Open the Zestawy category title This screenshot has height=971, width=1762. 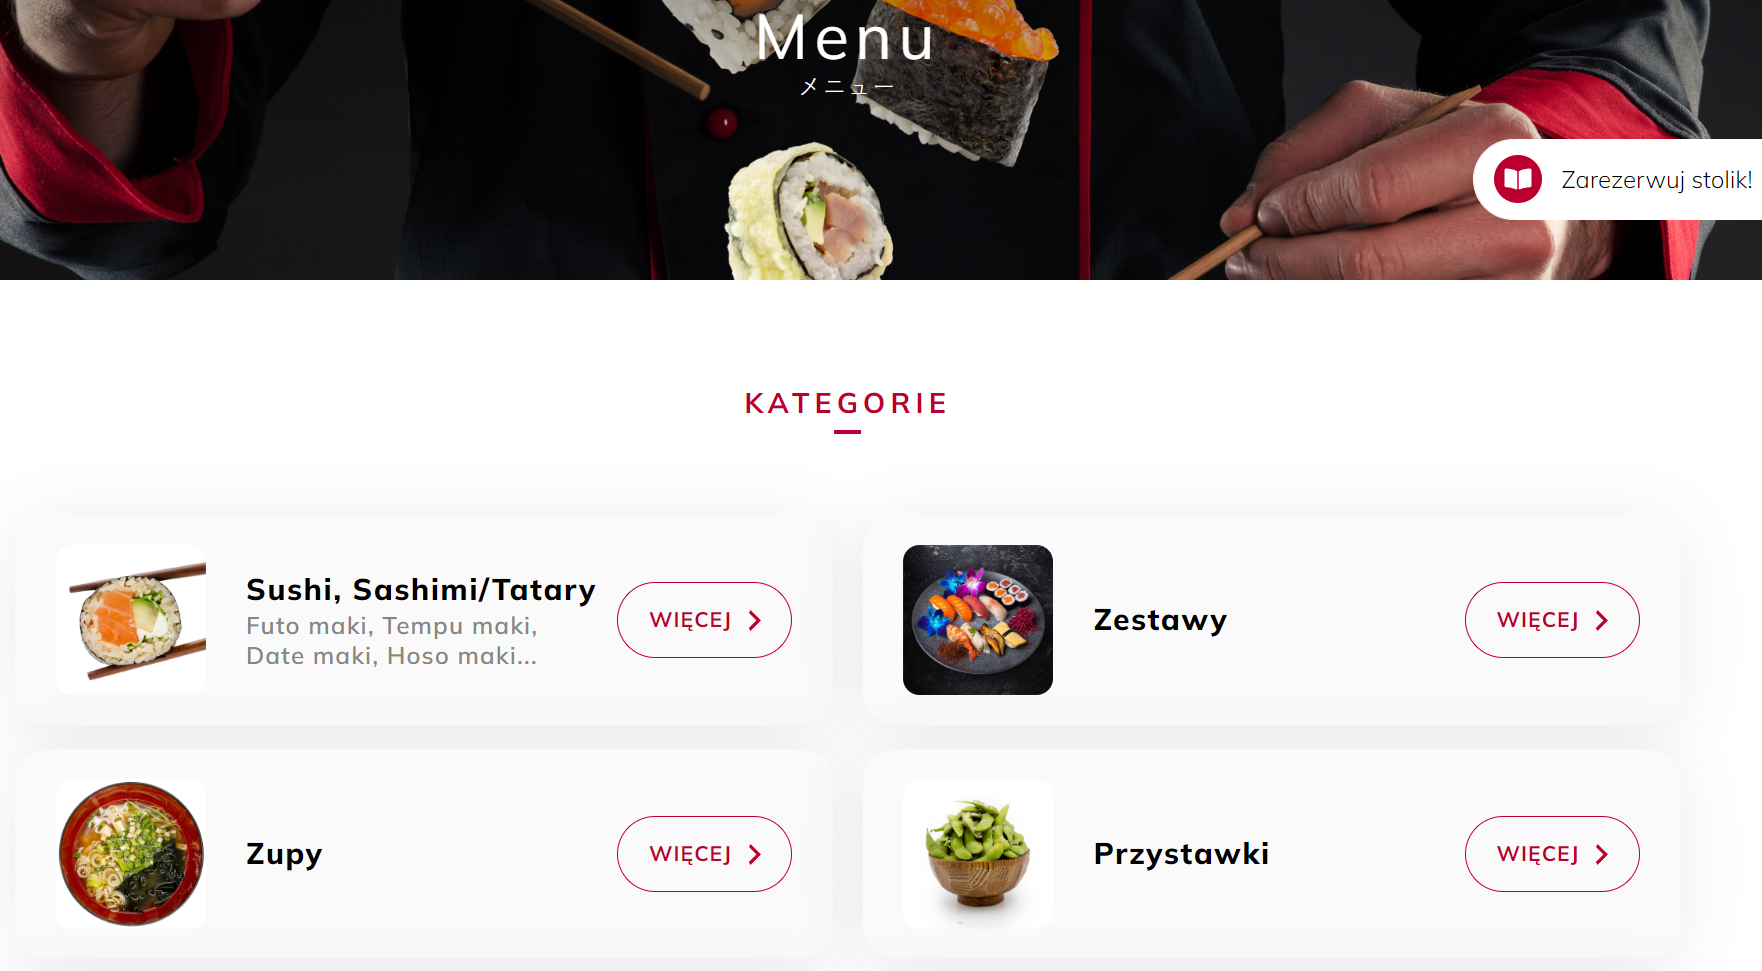coord(1160,620)
